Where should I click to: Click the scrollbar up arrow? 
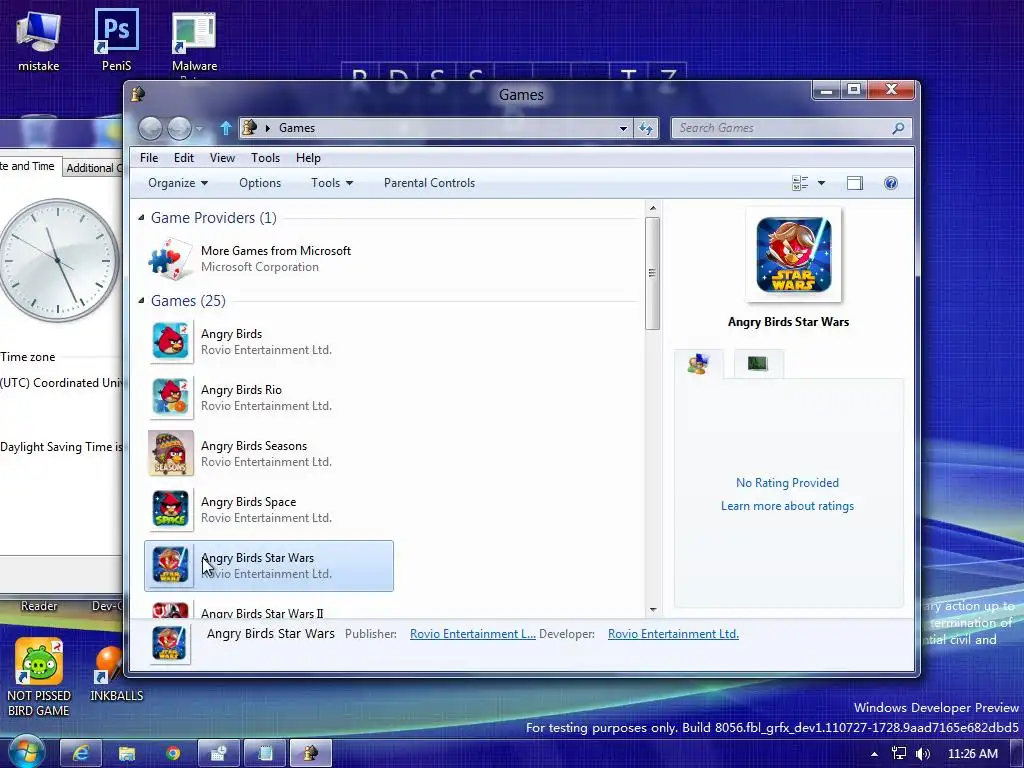652,208
